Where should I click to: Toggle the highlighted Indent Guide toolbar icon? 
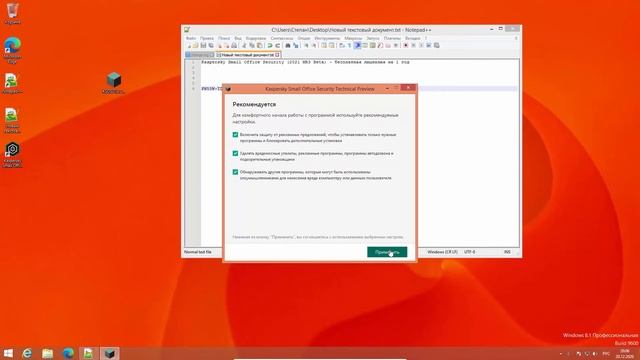click(x=357, y=45)
